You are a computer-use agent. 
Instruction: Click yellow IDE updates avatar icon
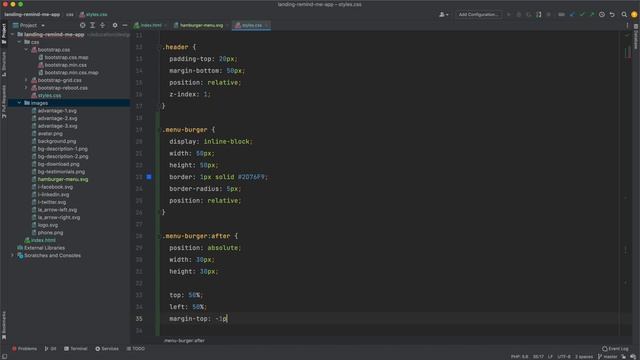pos(634,14)
